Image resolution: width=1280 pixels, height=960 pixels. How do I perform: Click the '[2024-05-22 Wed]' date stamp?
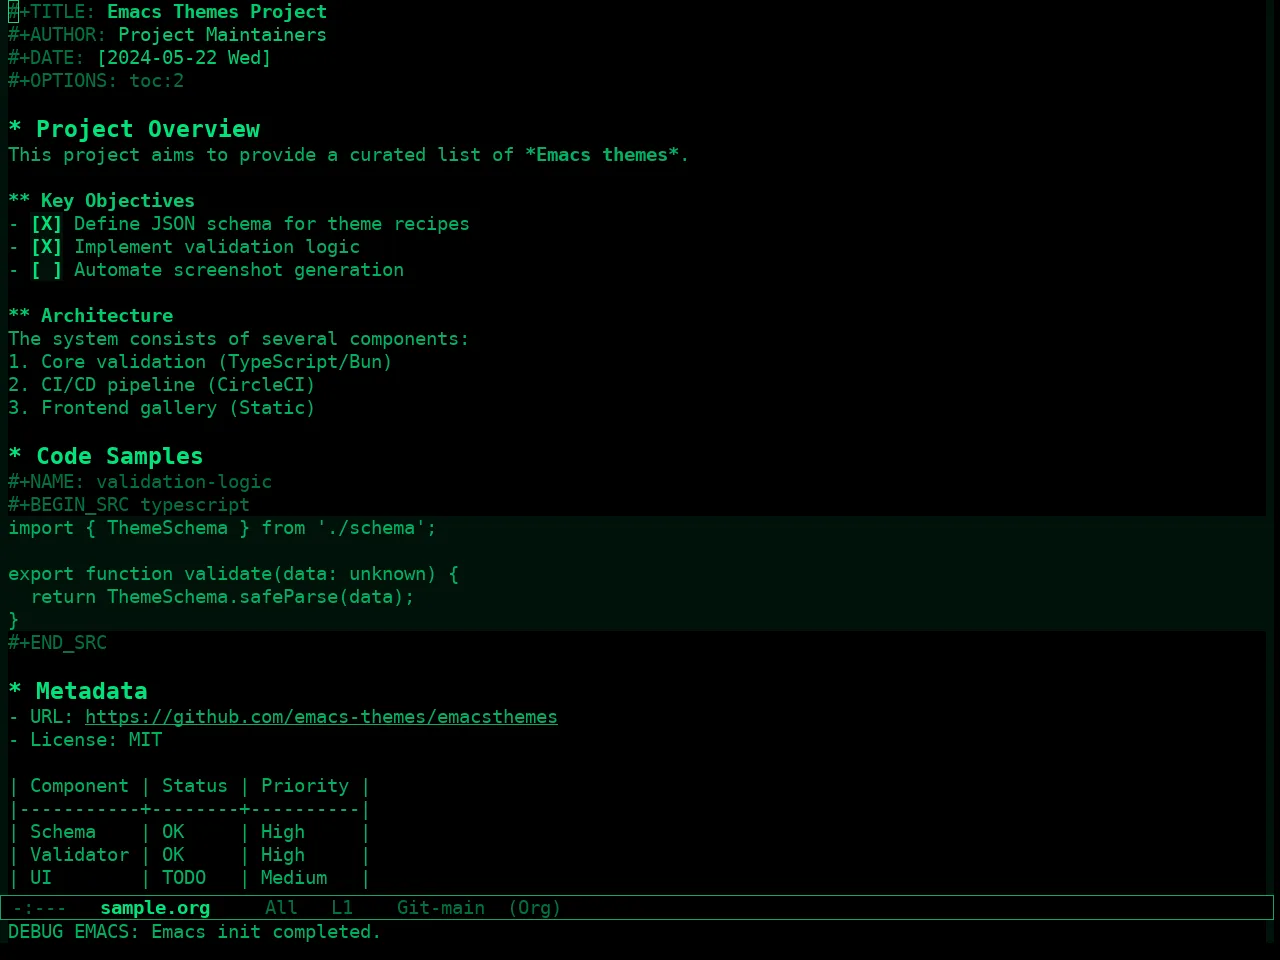[184, 58]
